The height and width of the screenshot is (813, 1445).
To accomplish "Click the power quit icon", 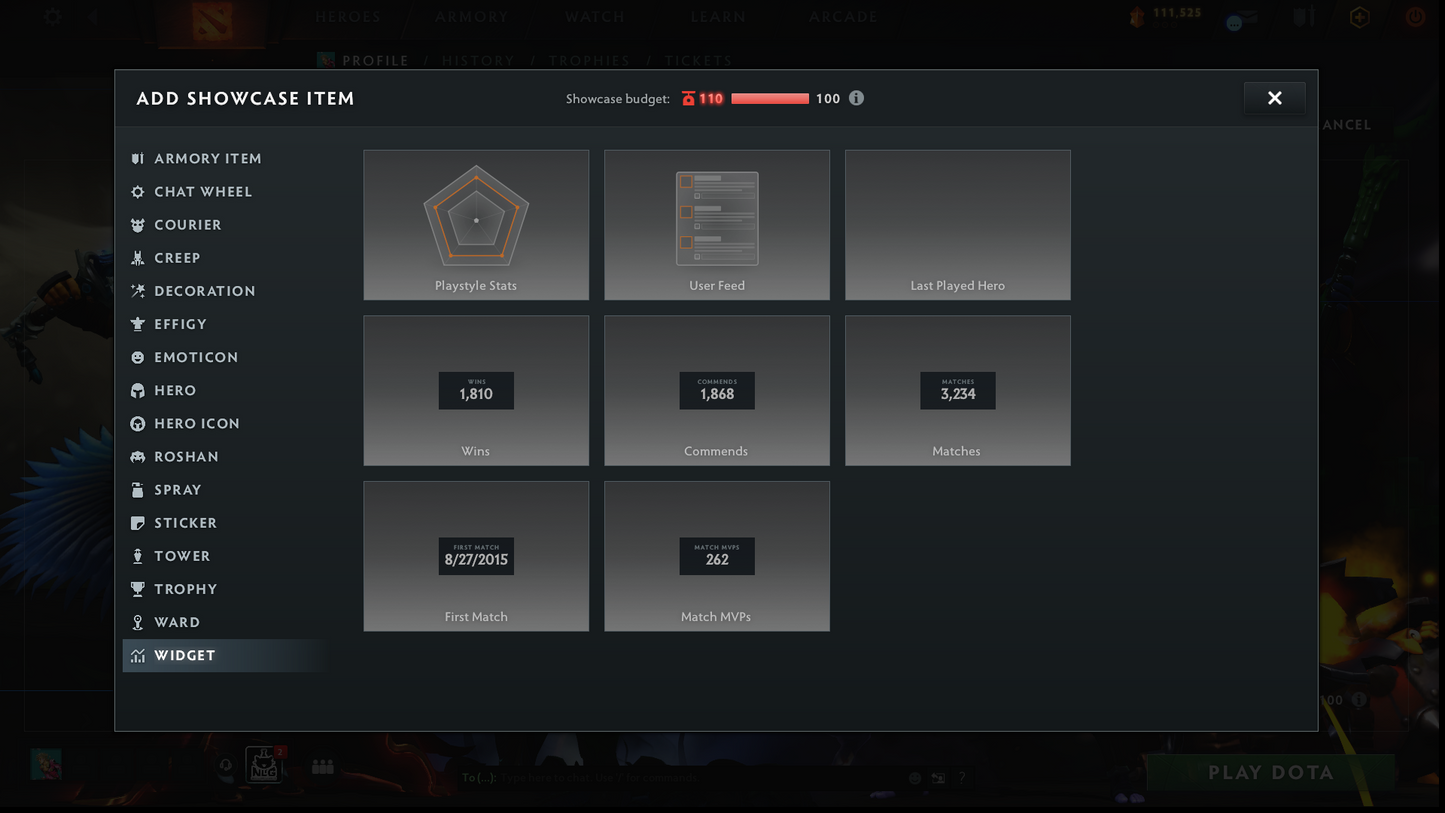I will (x=1415, y=17).
